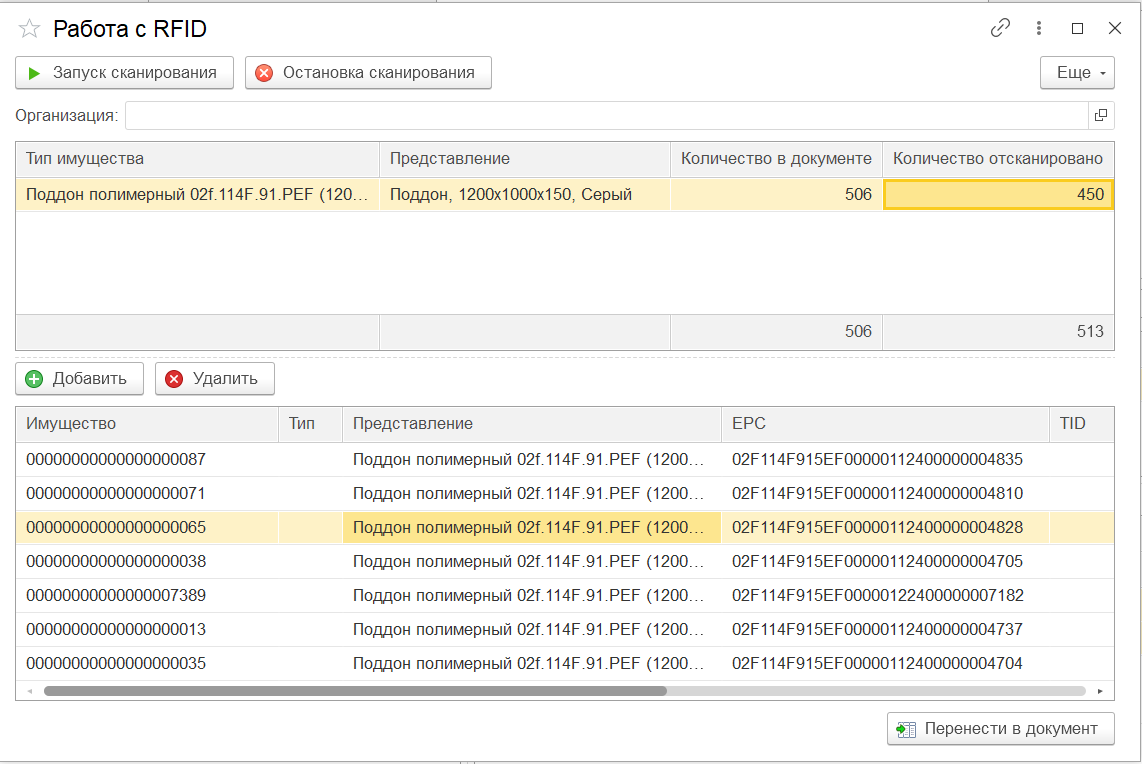Transfer data with Перенести в документ button
The image size is (1142, 764).
click(1000, 729)
